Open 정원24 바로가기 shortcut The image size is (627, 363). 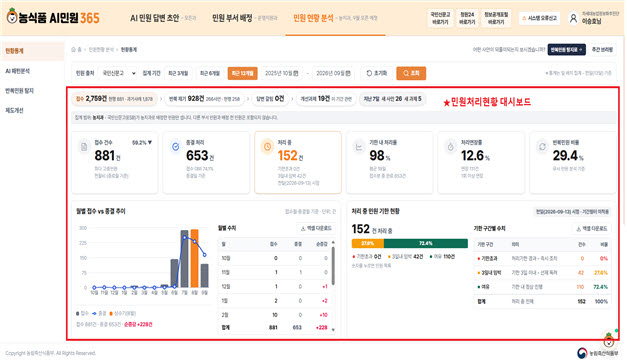click(x=467, y=18)
